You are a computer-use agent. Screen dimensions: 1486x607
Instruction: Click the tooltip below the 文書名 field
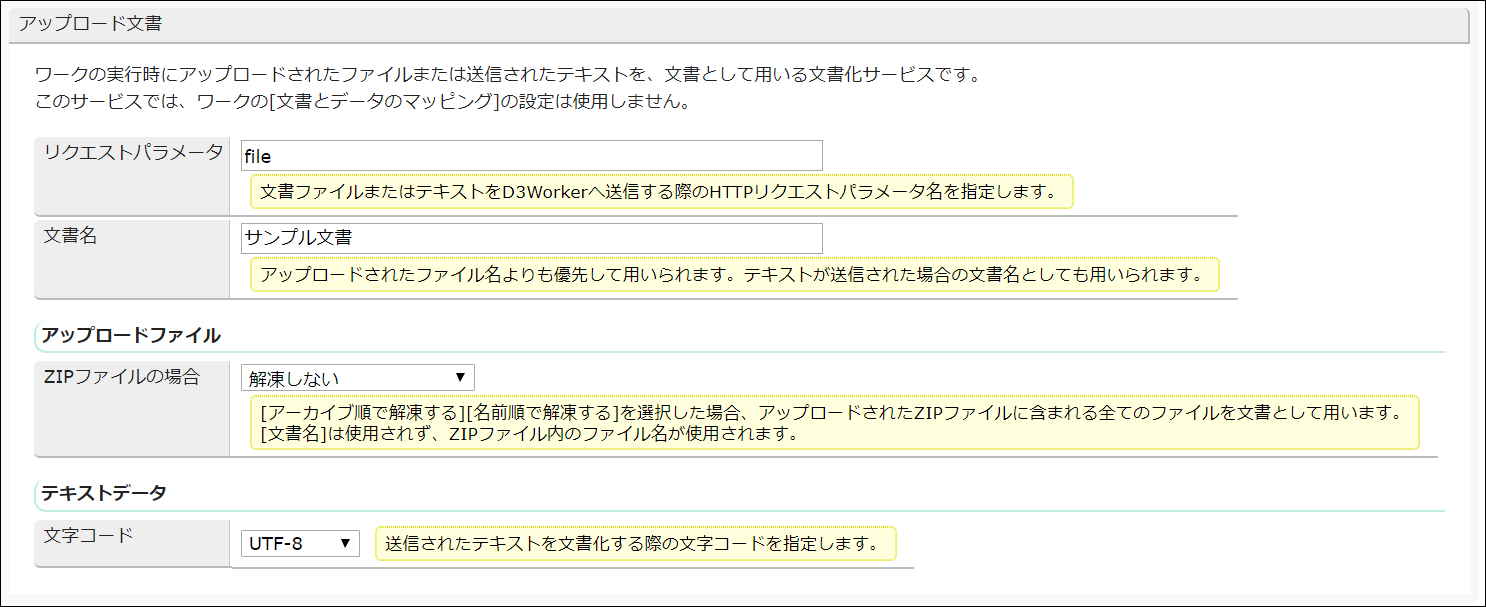tap(735, 276)
